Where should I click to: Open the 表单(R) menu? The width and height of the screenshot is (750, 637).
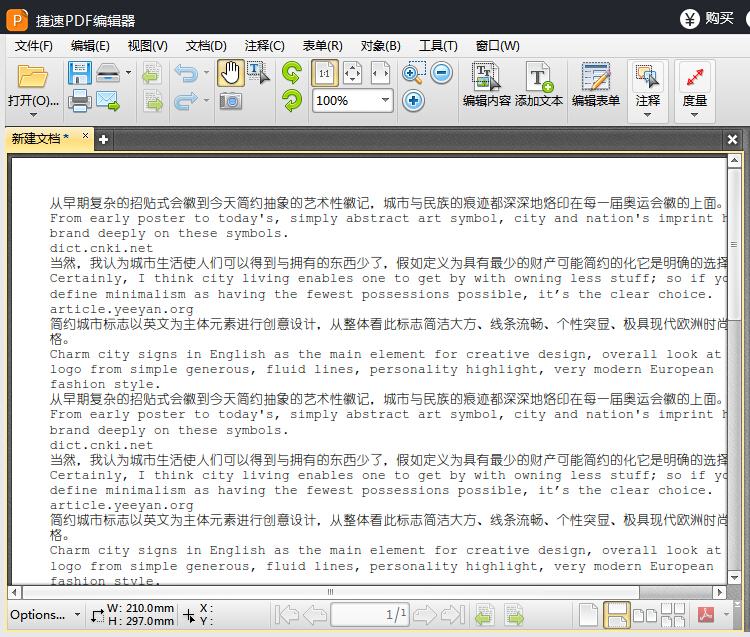(322, 46)
